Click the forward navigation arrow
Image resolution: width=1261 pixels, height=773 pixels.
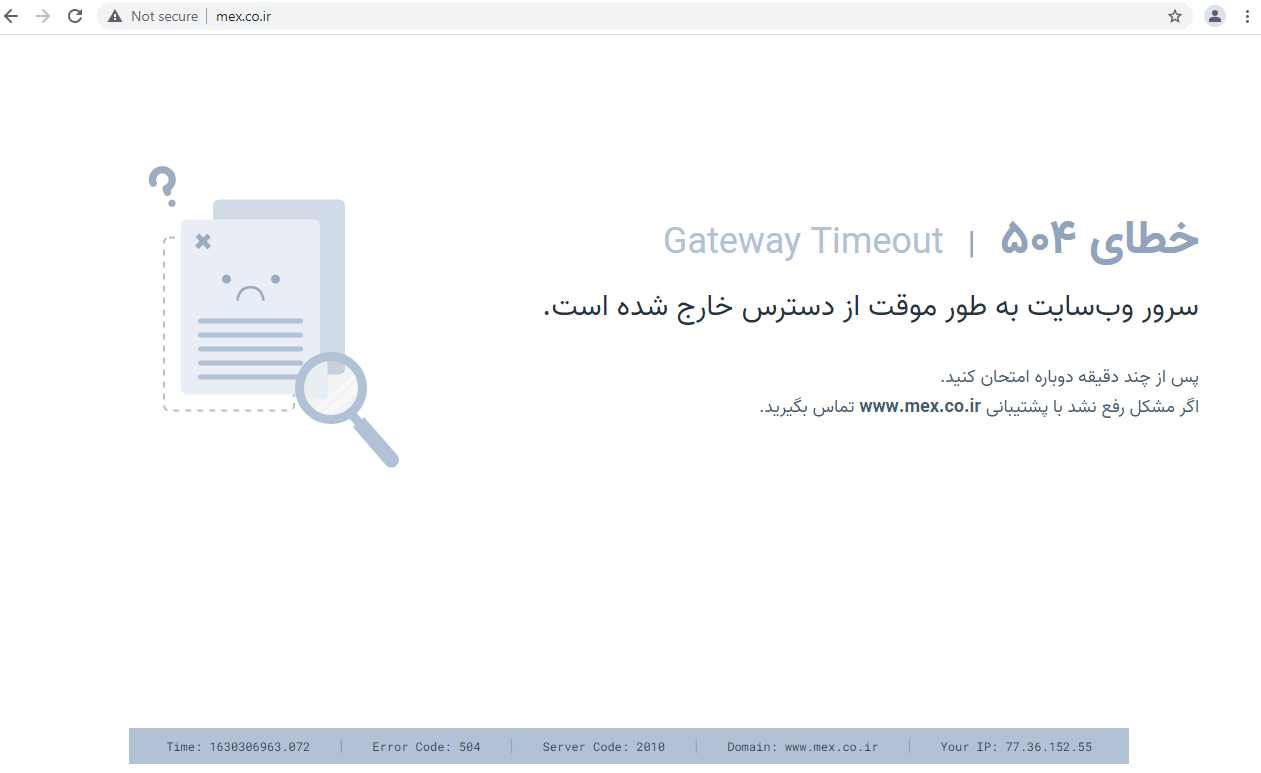coord(46,16)
